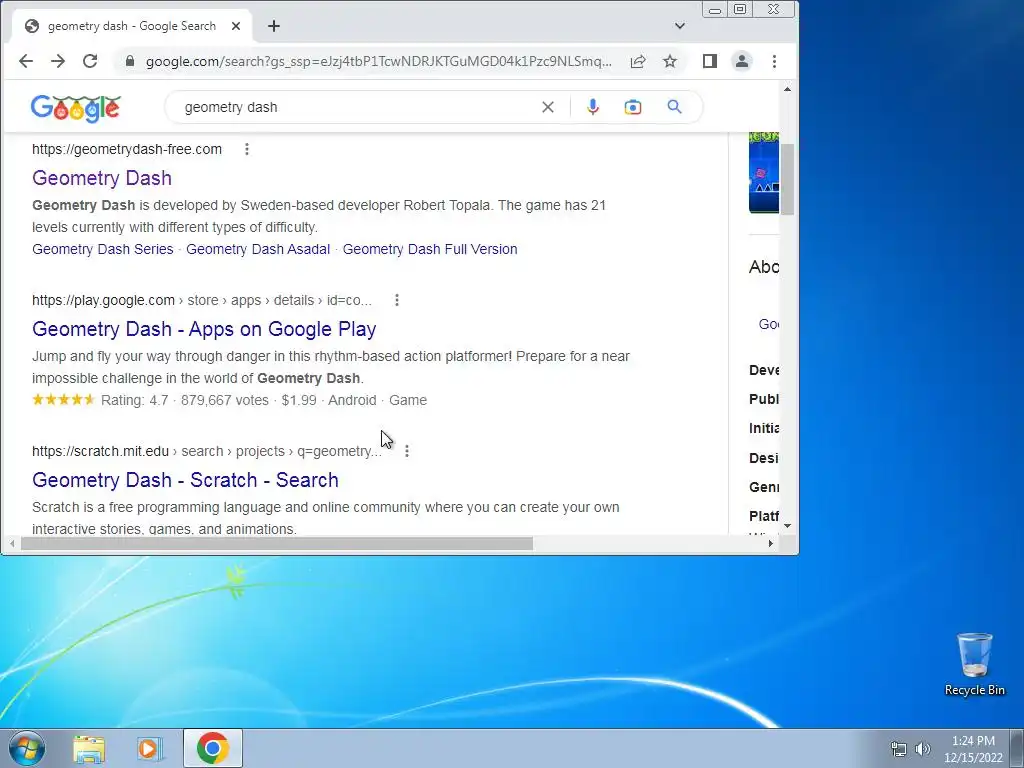Go back to the previous page
The height and width of the screenshot is (768, 1024).
click(x=25, y=61)
